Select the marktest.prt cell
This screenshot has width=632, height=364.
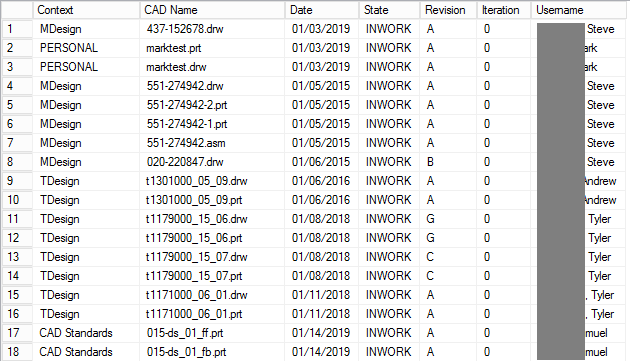pyautogui.click(x=212, y=48)
